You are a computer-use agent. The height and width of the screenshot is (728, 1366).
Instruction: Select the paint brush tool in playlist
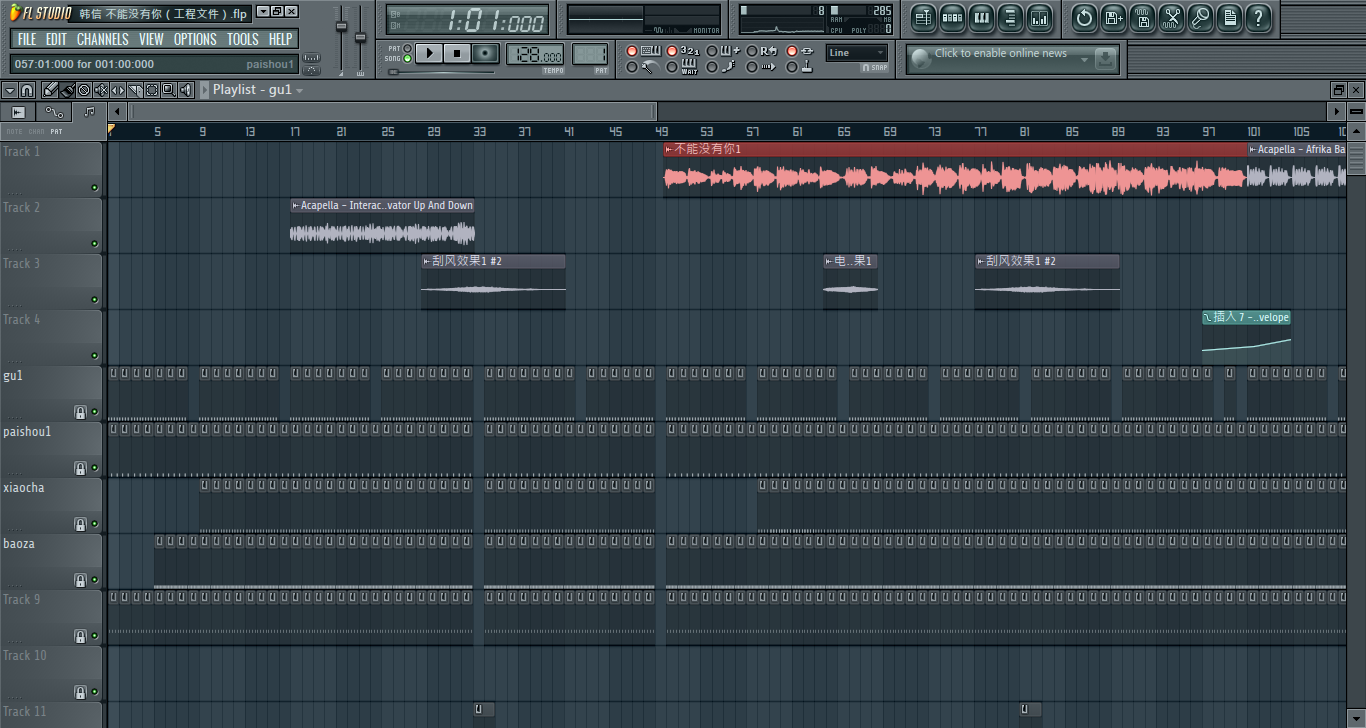67,90
